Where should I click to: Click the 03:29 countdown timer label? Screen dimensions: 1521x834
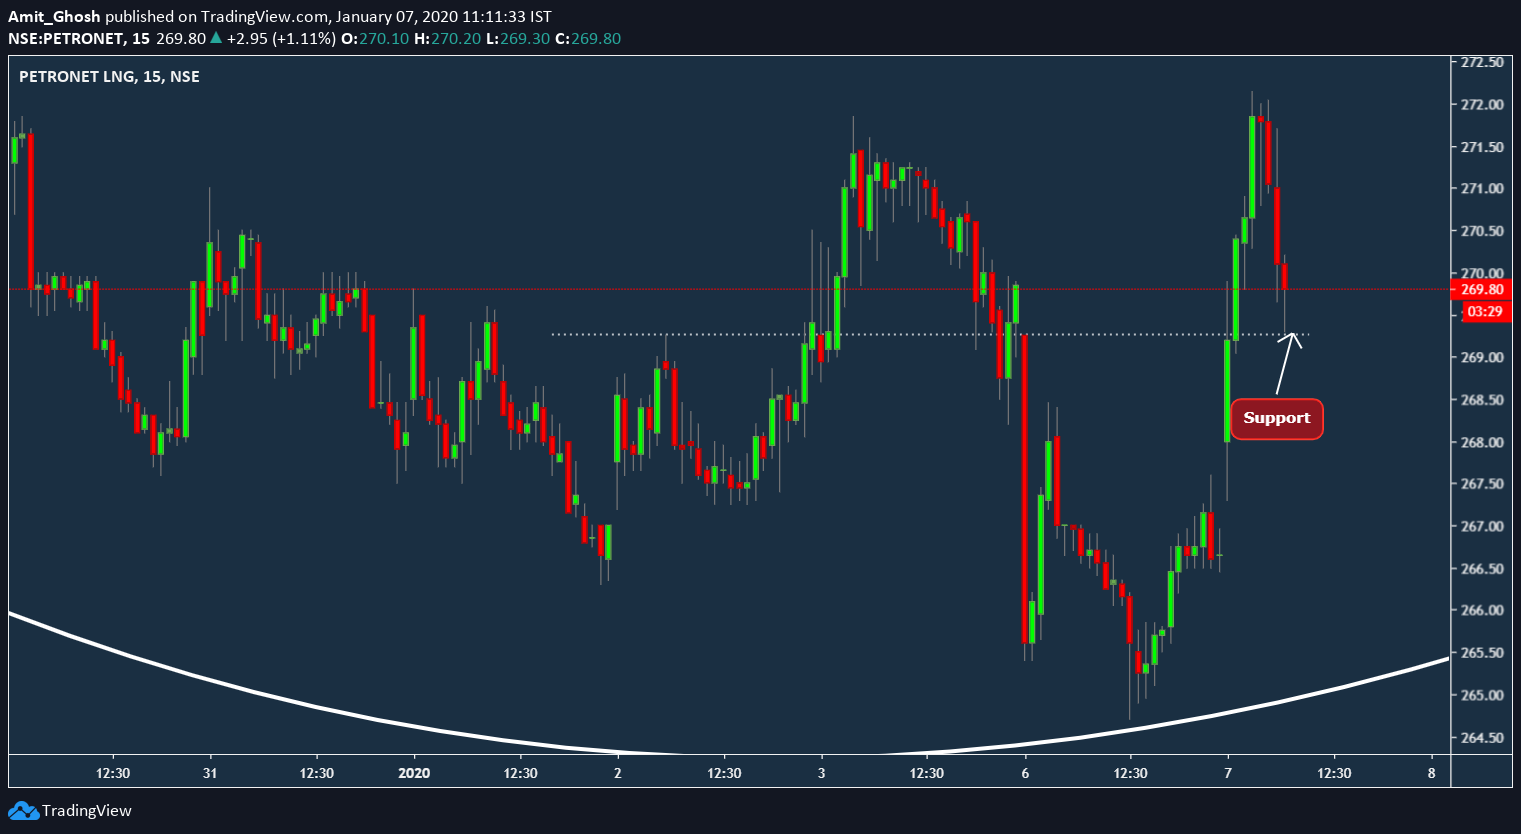[x=1485, y=312]
